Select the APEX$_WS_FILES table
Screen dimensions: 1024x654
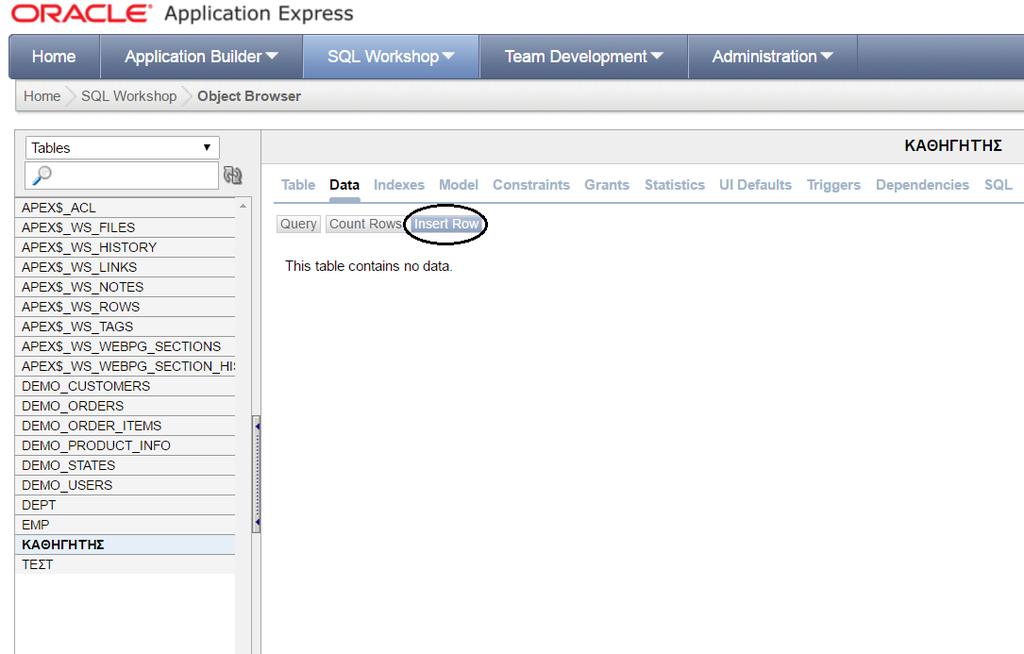[x=125, y=227]
